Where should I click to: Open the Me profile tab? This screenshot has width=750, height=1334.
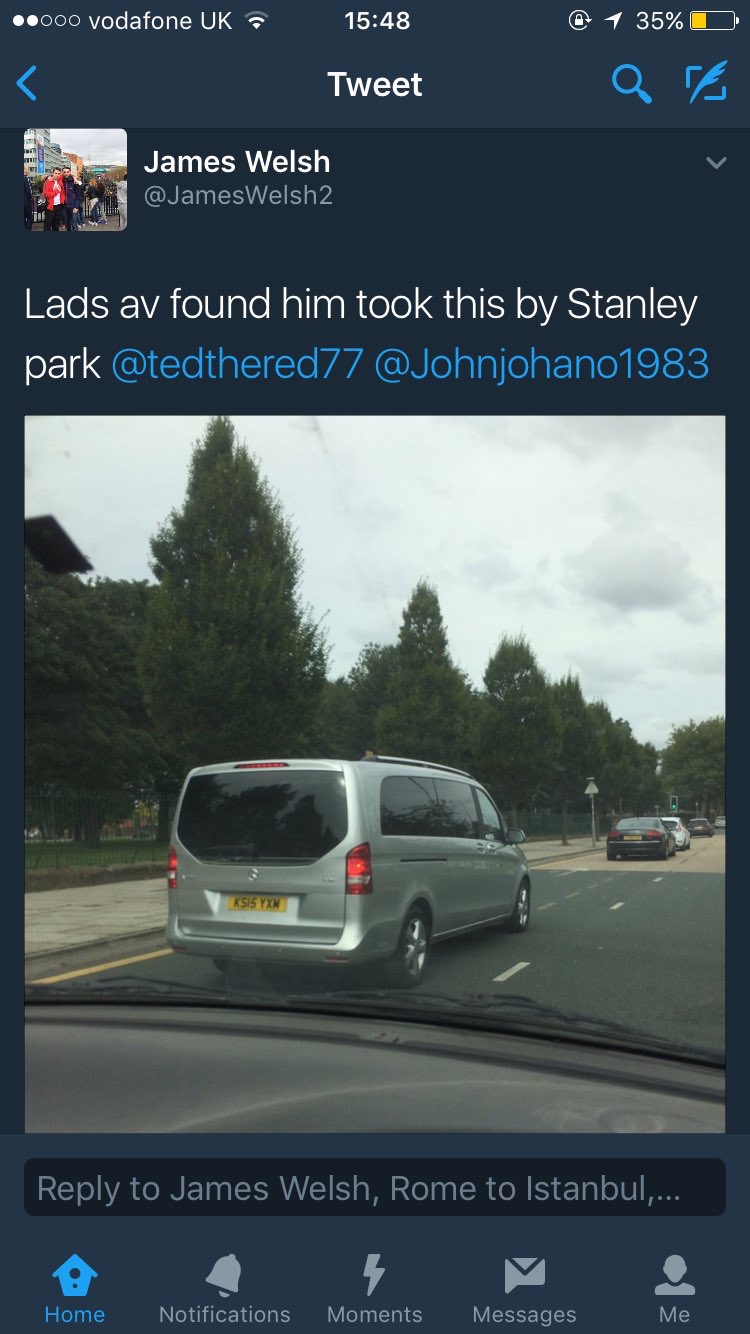(675, 1290)
